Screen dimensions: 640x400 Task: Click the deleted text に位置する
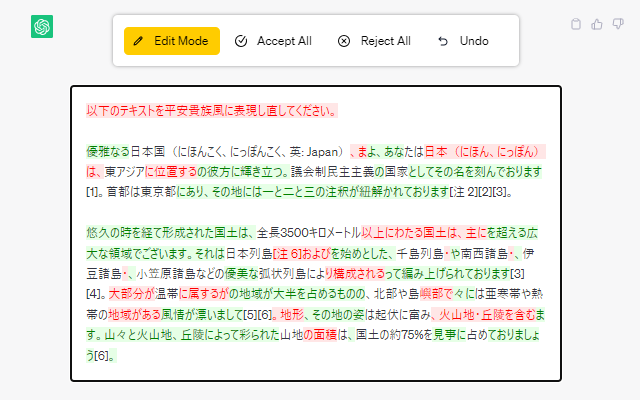[171, 172]
